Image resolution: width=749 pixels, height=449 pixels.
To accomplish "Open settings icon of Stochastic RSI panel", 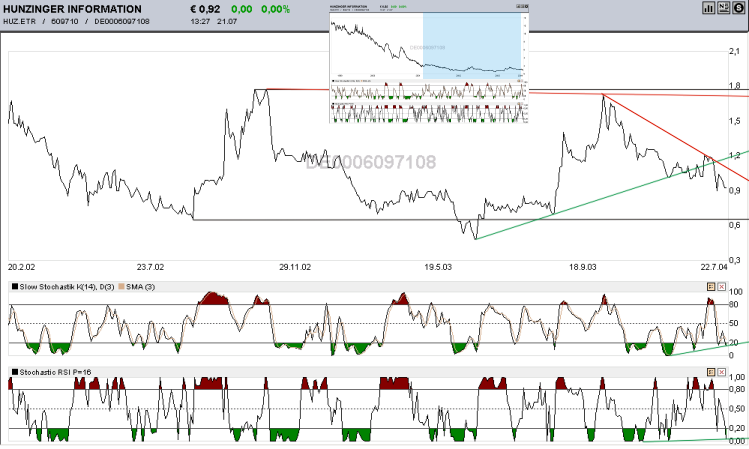I will click(711, 372).
